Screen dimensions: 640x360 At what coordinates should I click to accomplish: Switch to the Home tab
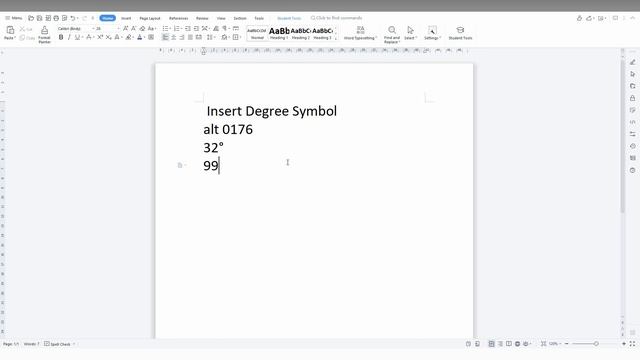coord(108,18)
